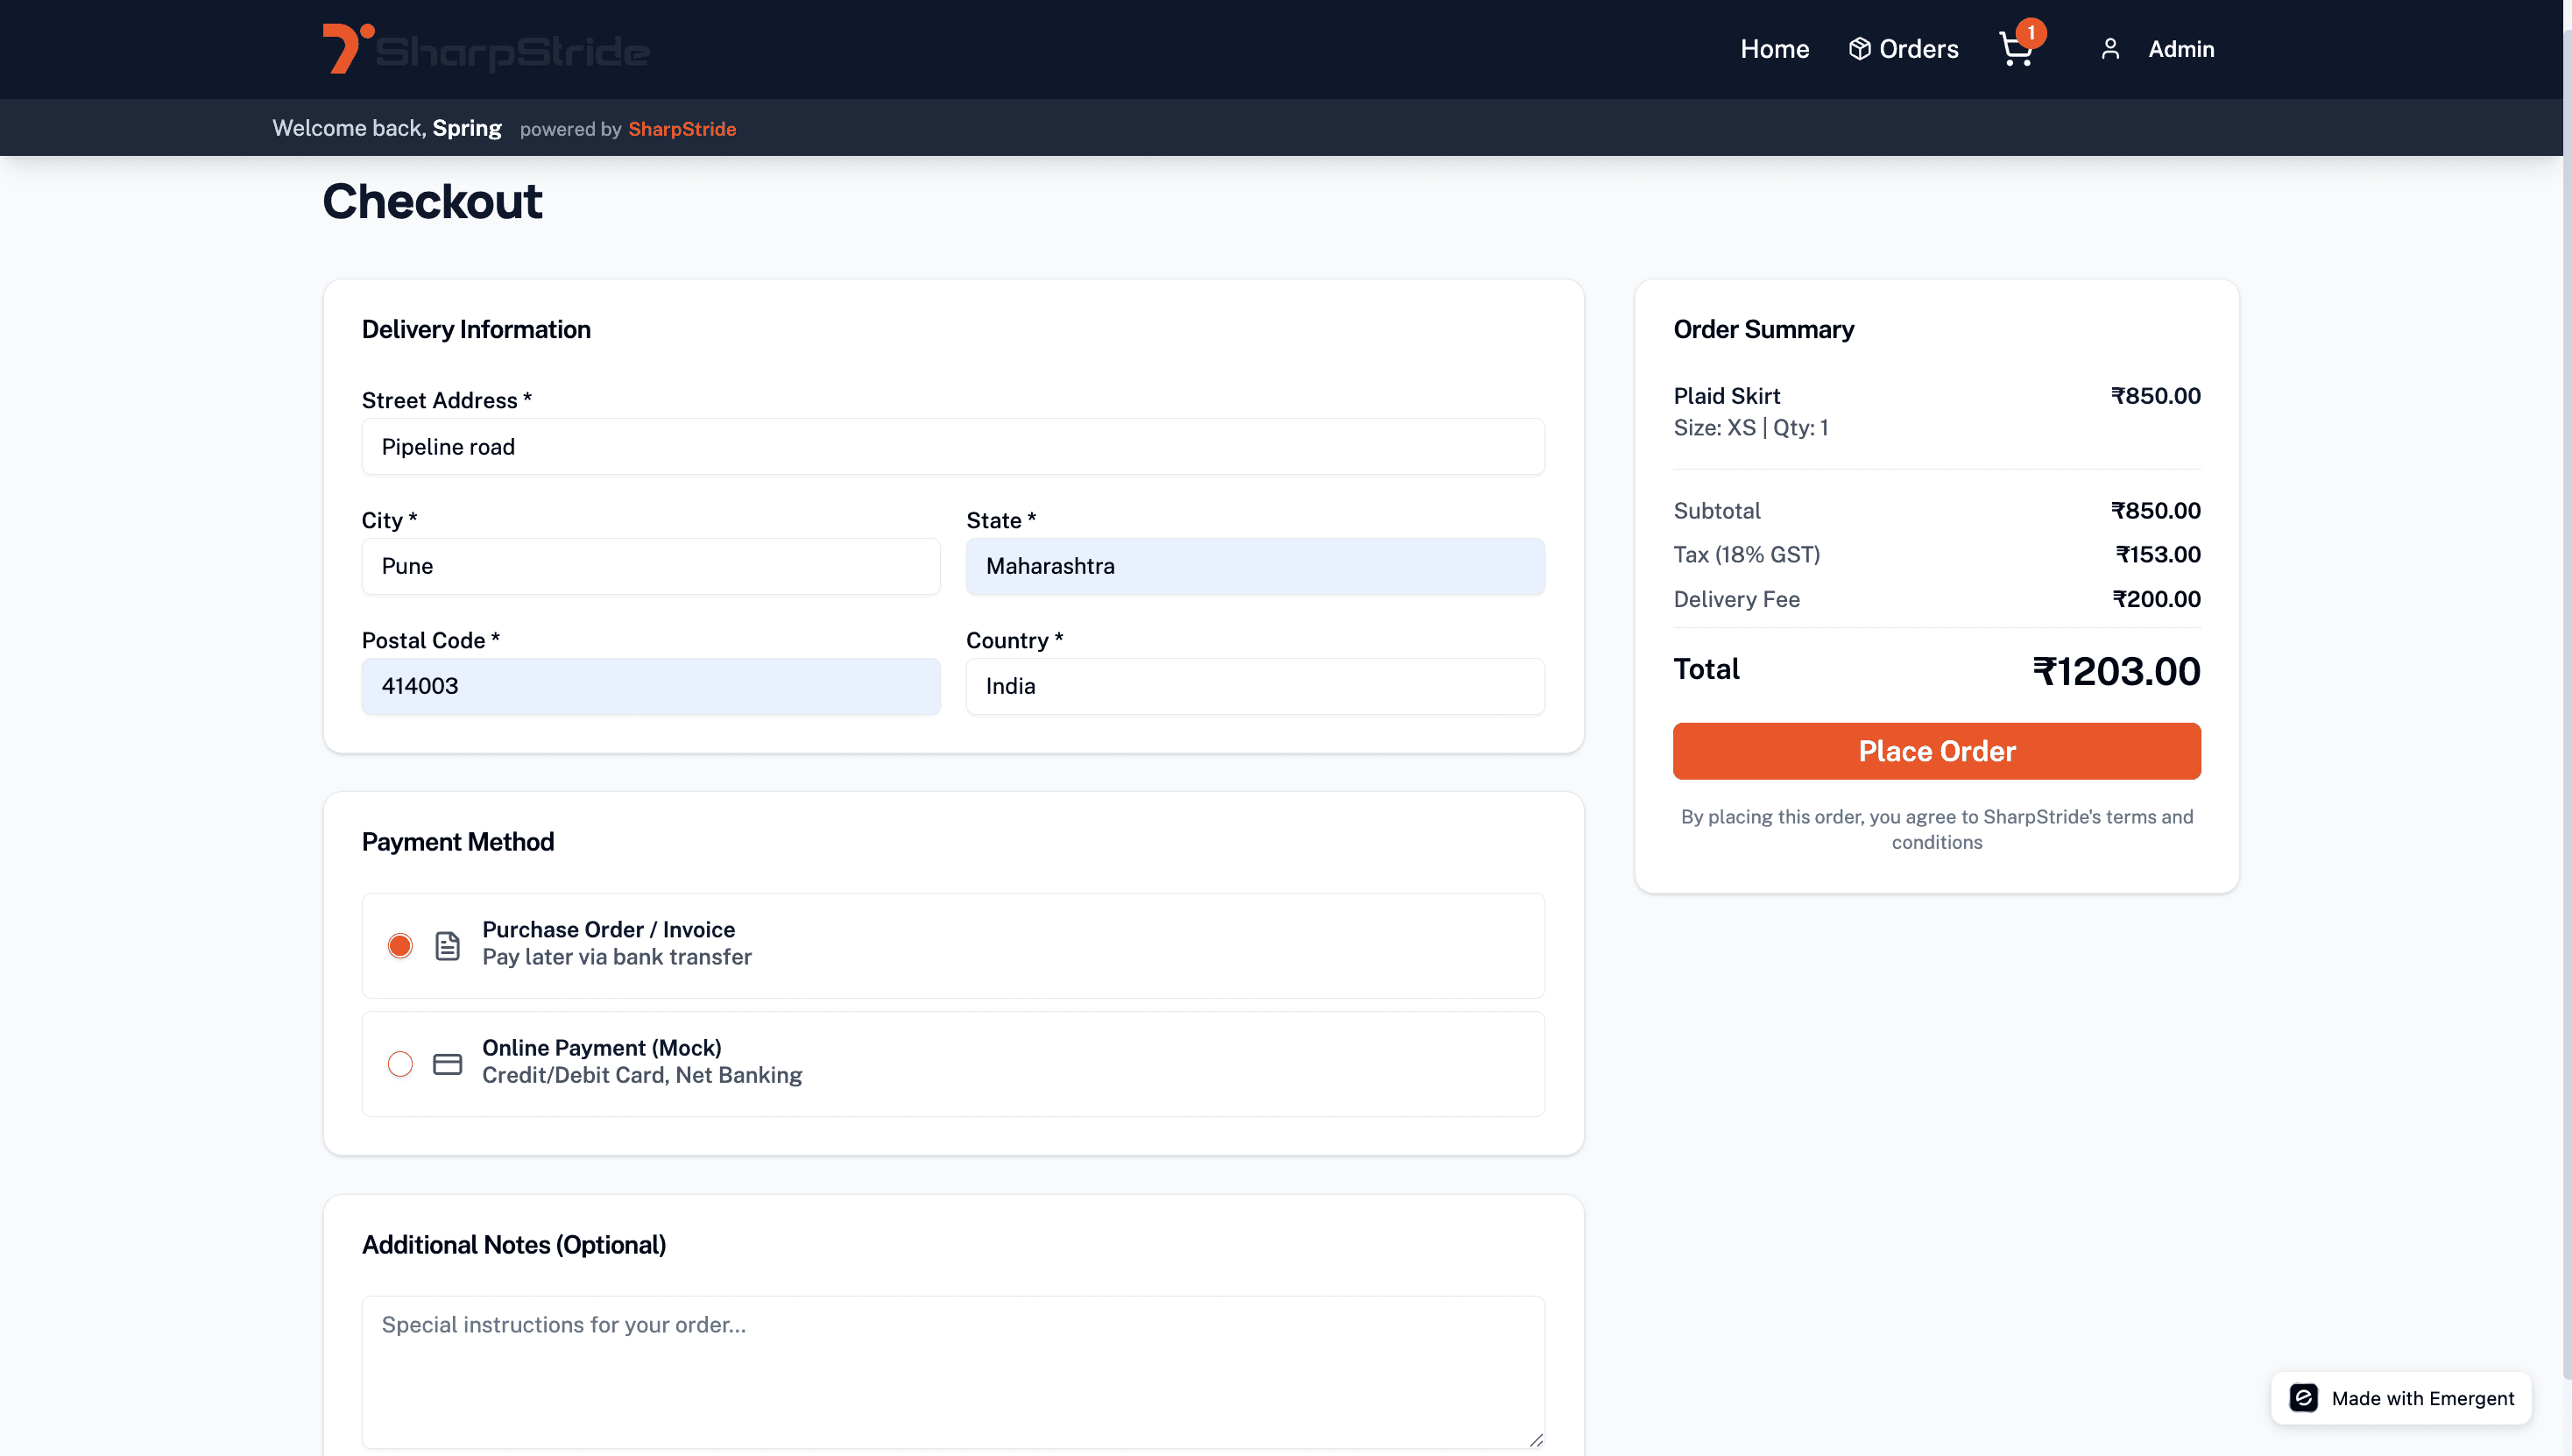
Task: Click into the Street Address field
Action: tap(952, 447)
